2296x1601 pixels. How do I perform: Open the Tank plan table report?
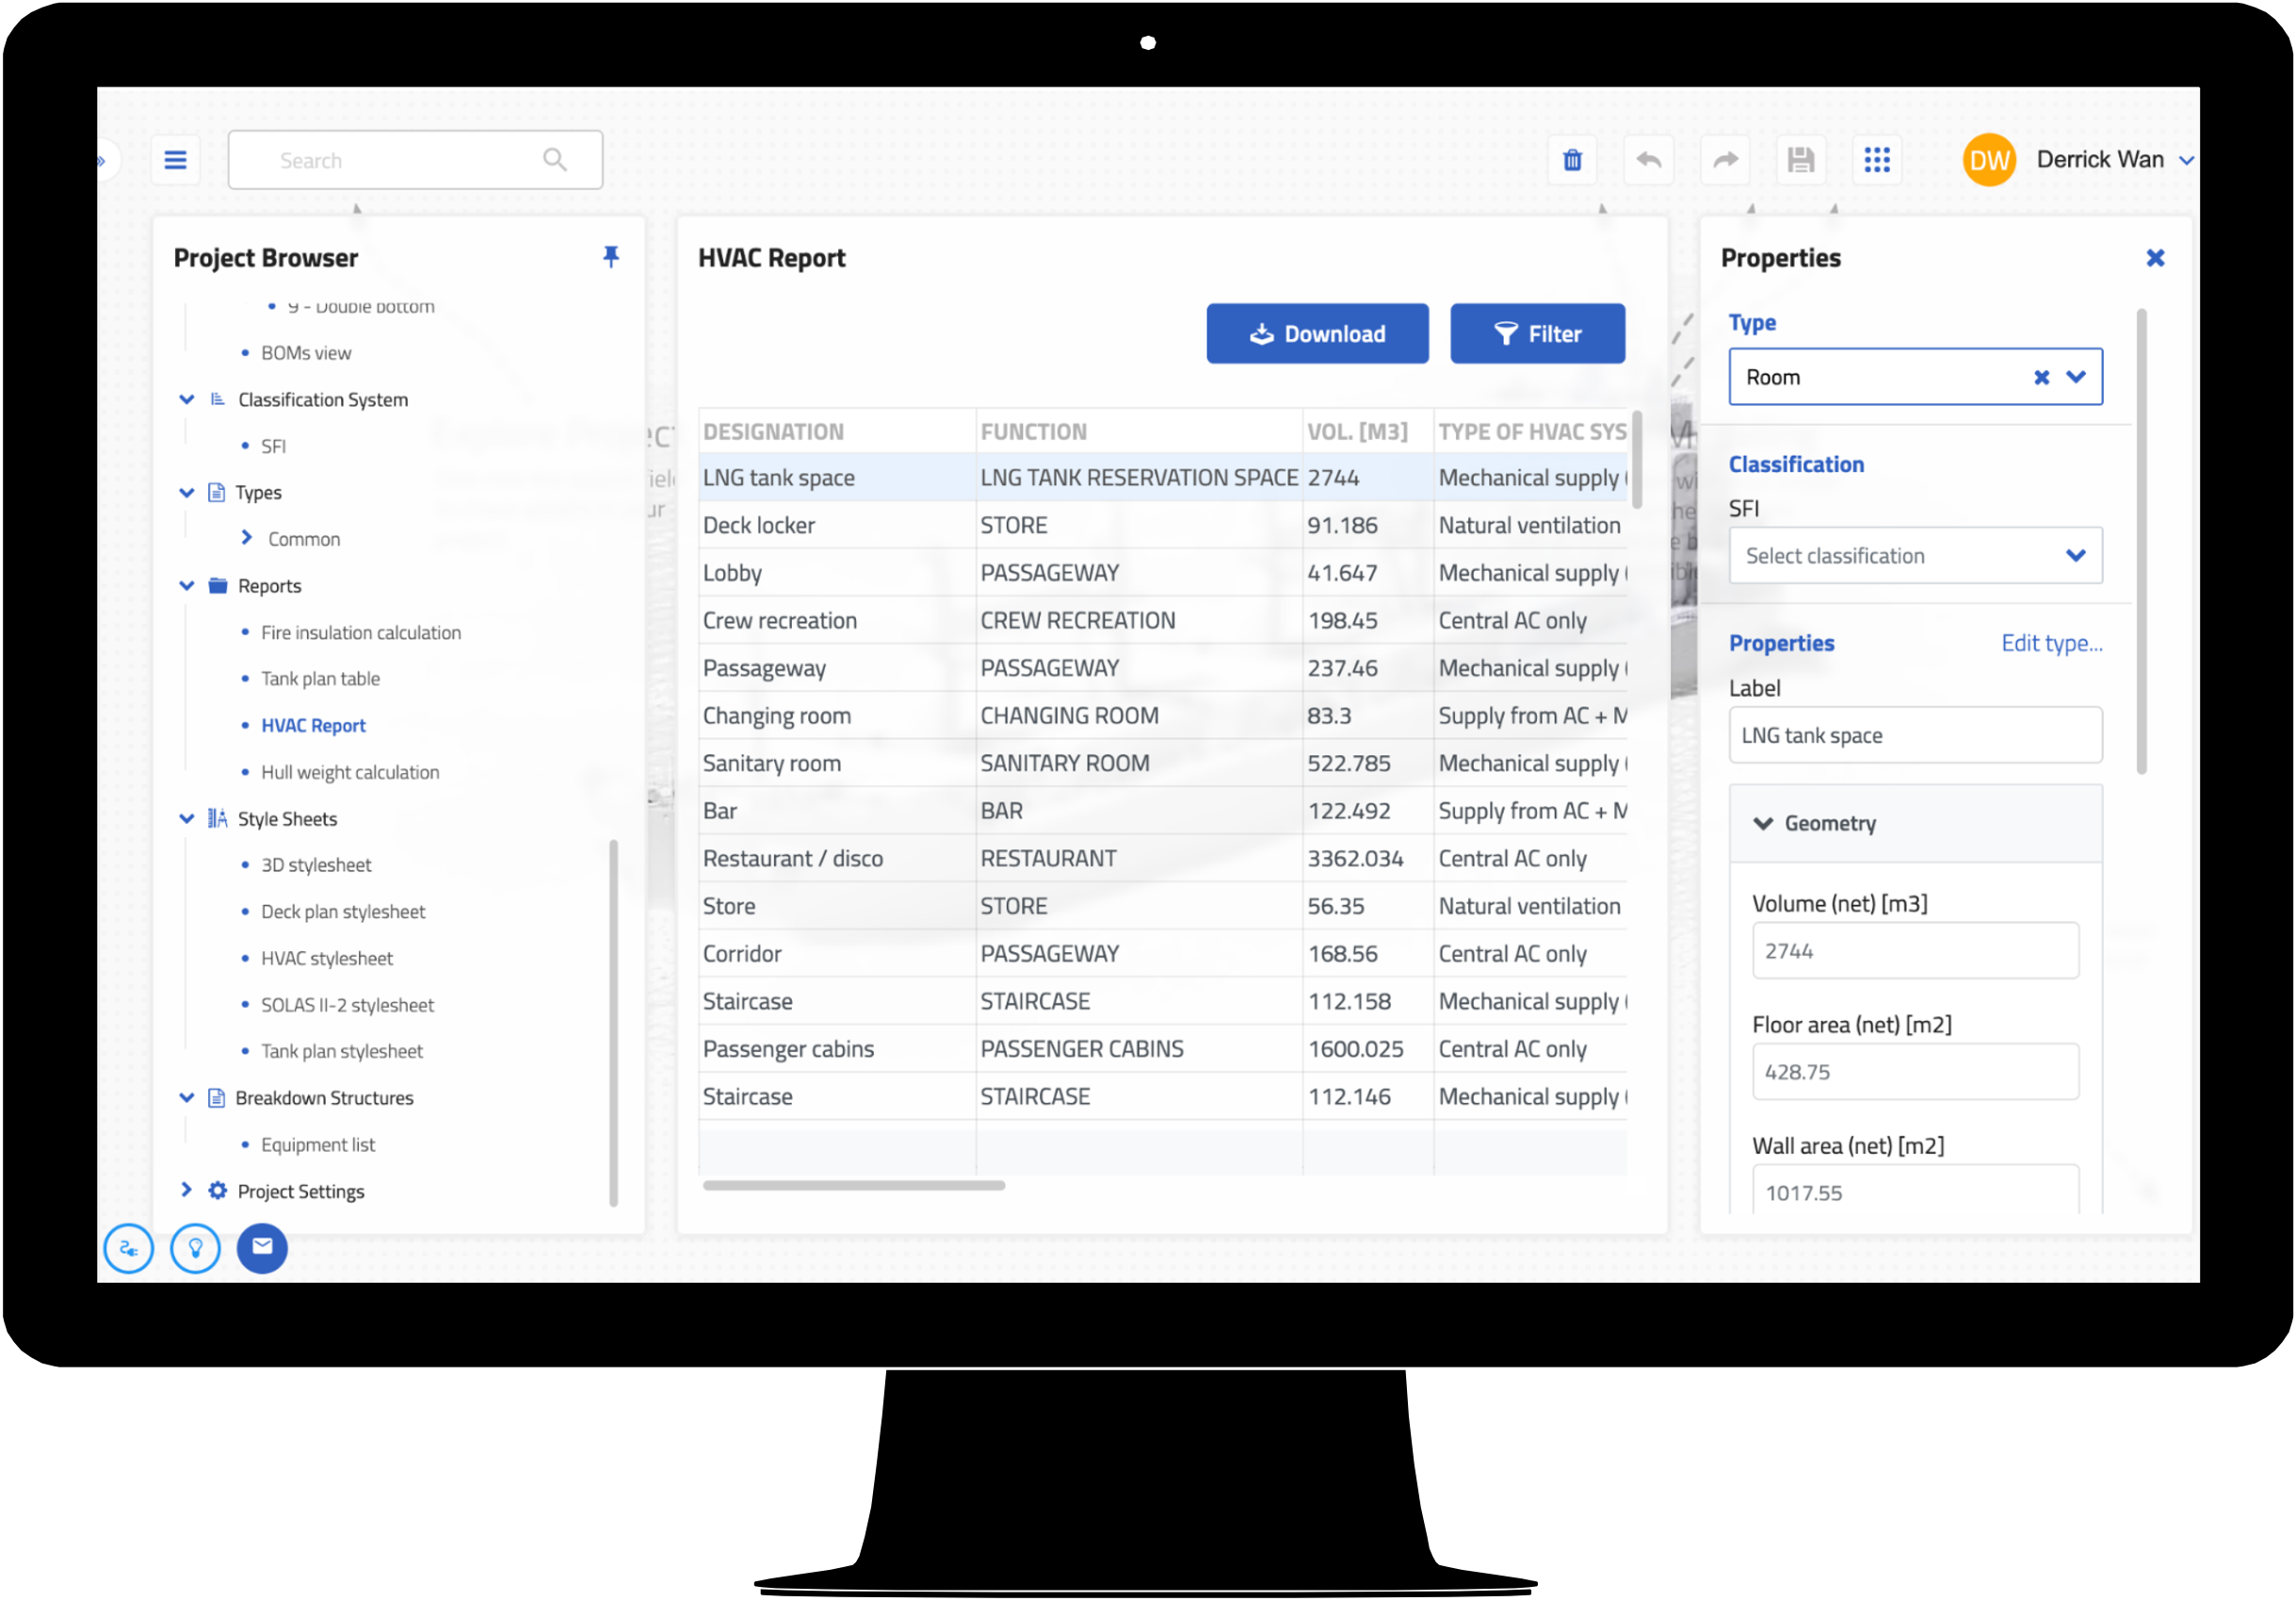320,678
